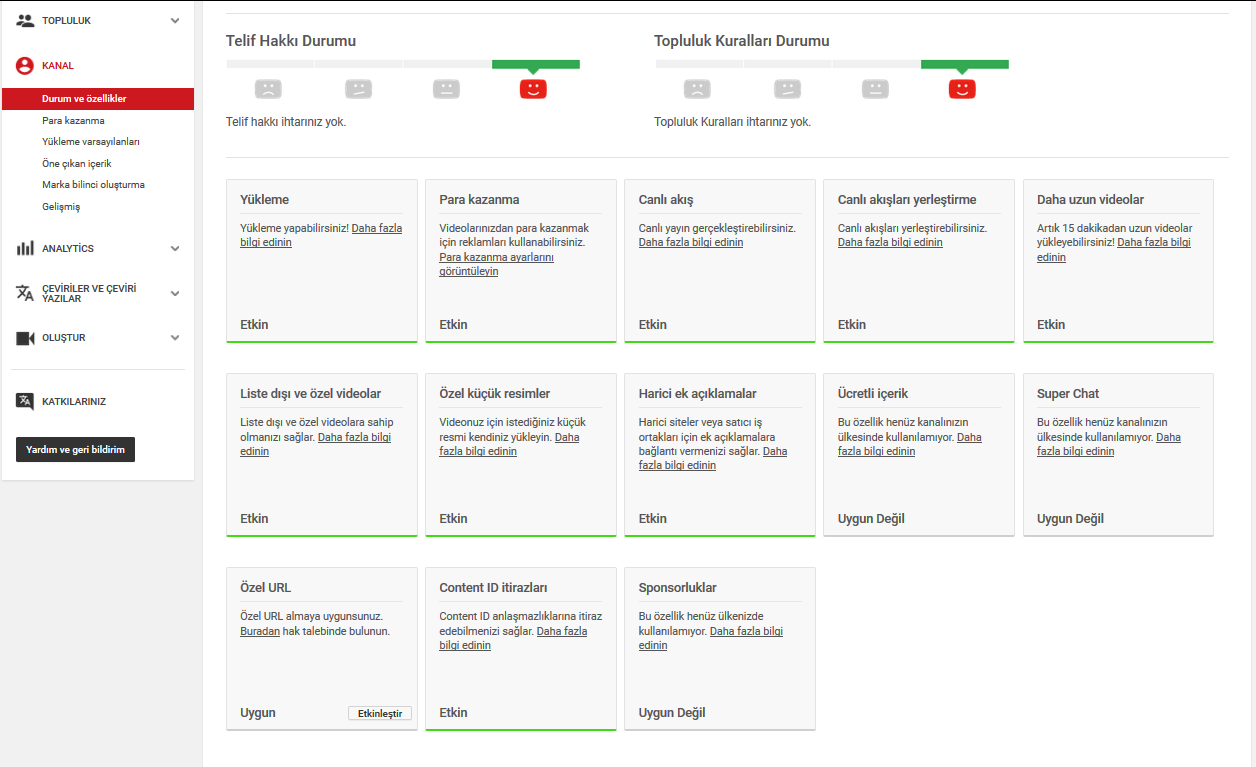Click the Yardım ve geri bildirim button

[75, 450]
